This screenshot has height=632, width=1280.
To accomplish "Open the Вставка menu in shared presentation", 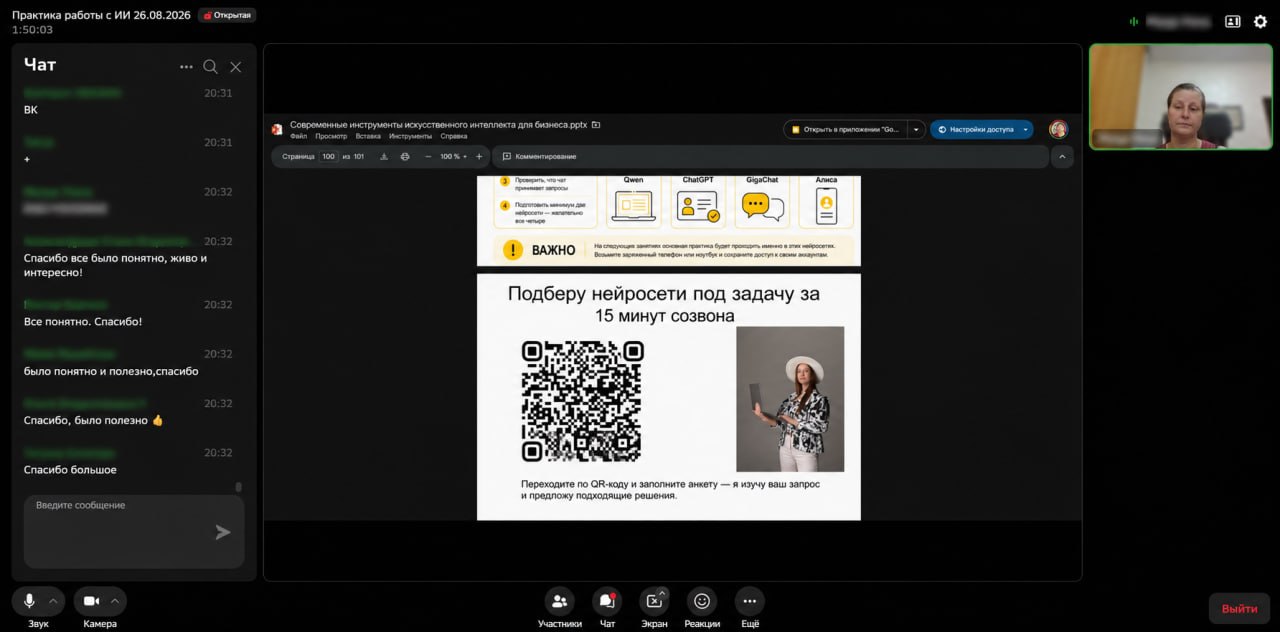I will pos(368,136).
